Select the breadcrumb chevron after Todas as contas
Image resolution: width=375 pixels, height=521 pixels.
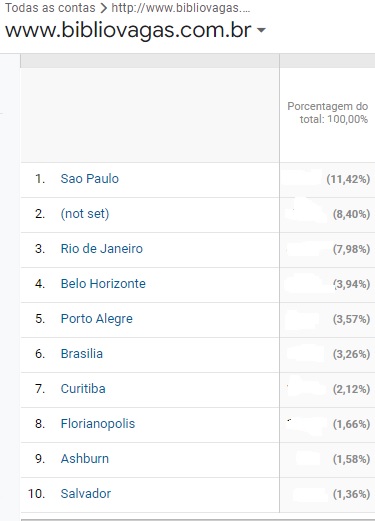[103, 8]
